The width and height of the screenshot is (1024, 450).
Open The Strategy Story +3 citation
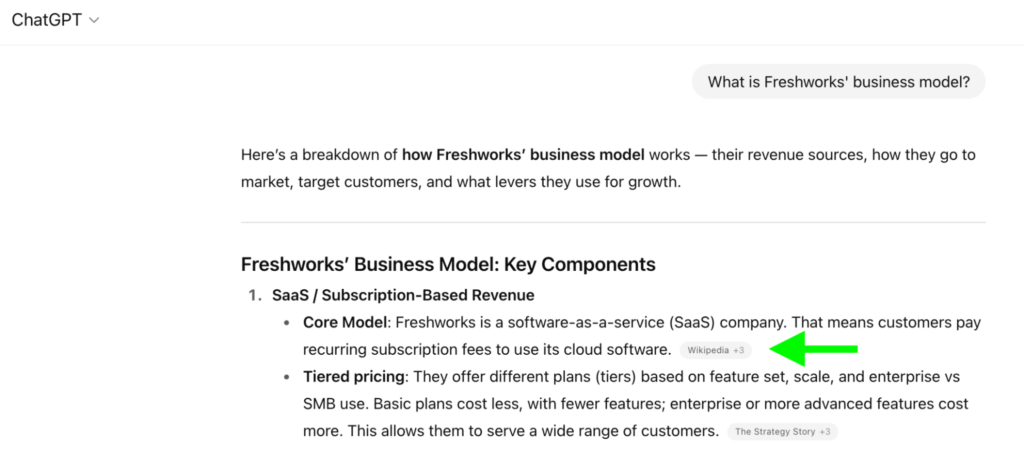point(782,432)
